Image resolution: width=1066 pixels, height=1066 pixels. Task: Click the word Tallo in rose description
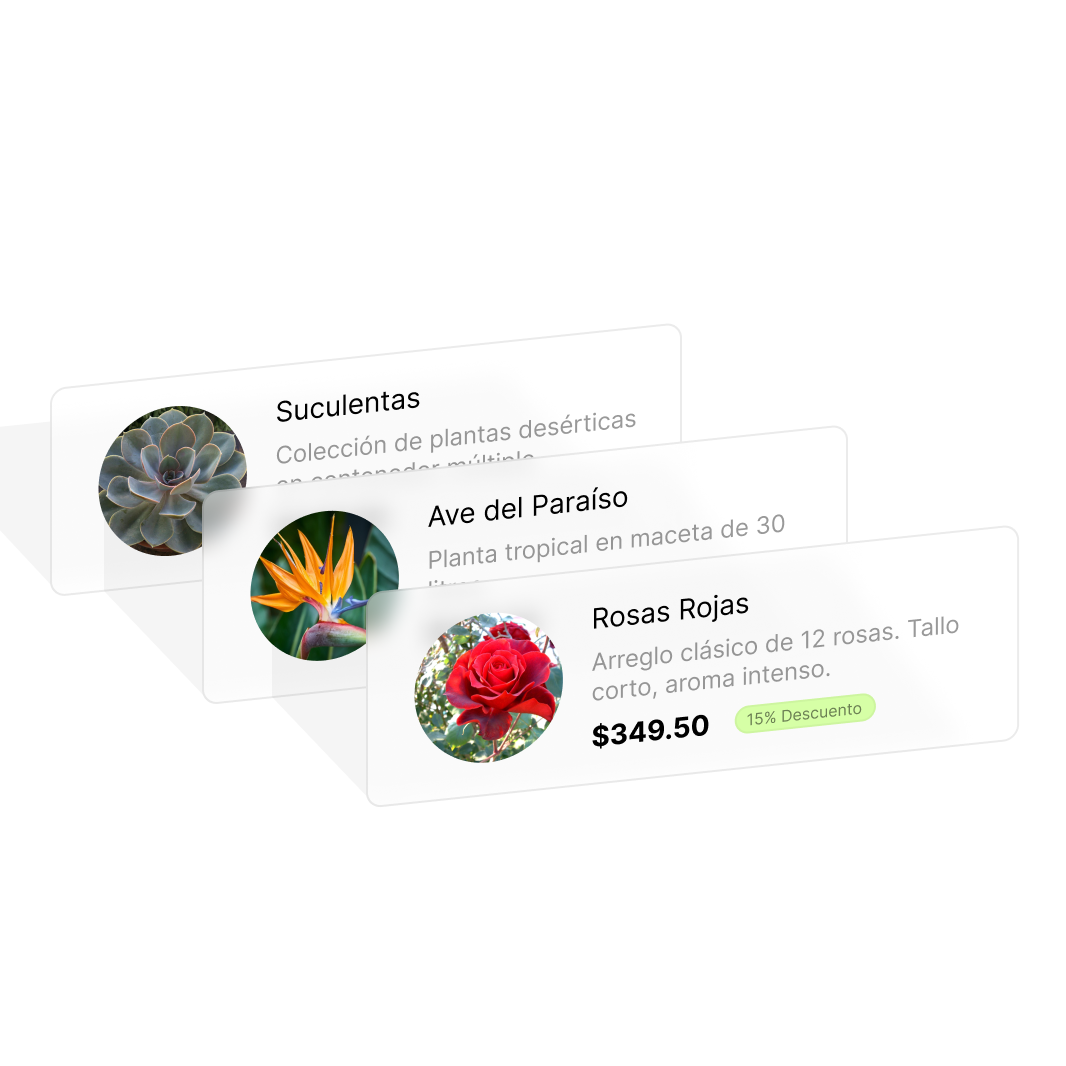point(933,627)
